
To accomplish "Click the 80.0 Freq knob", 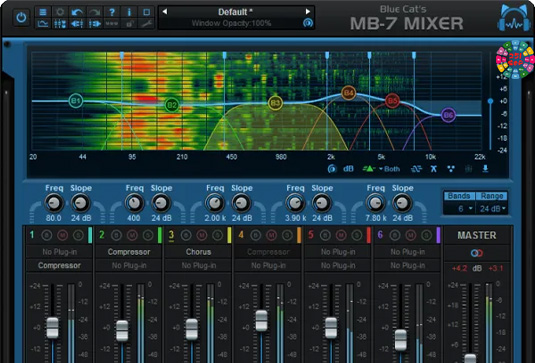I will tap(54, 203).
